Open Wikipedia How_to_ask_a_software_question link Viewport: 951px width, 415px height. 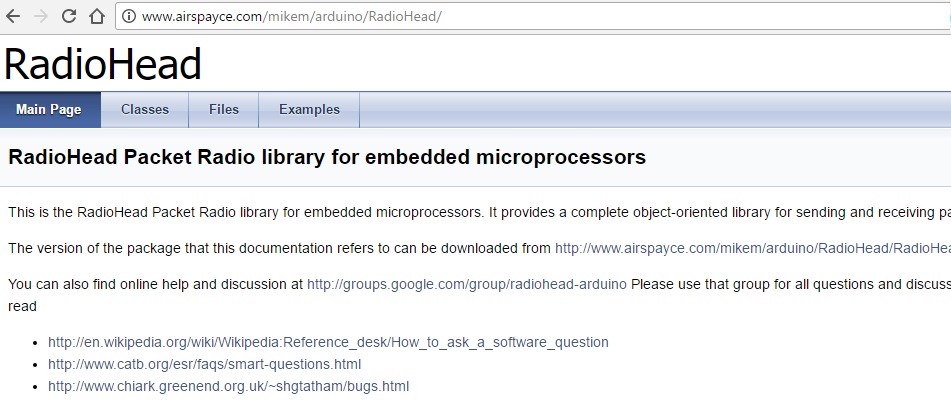coord(328,342)
